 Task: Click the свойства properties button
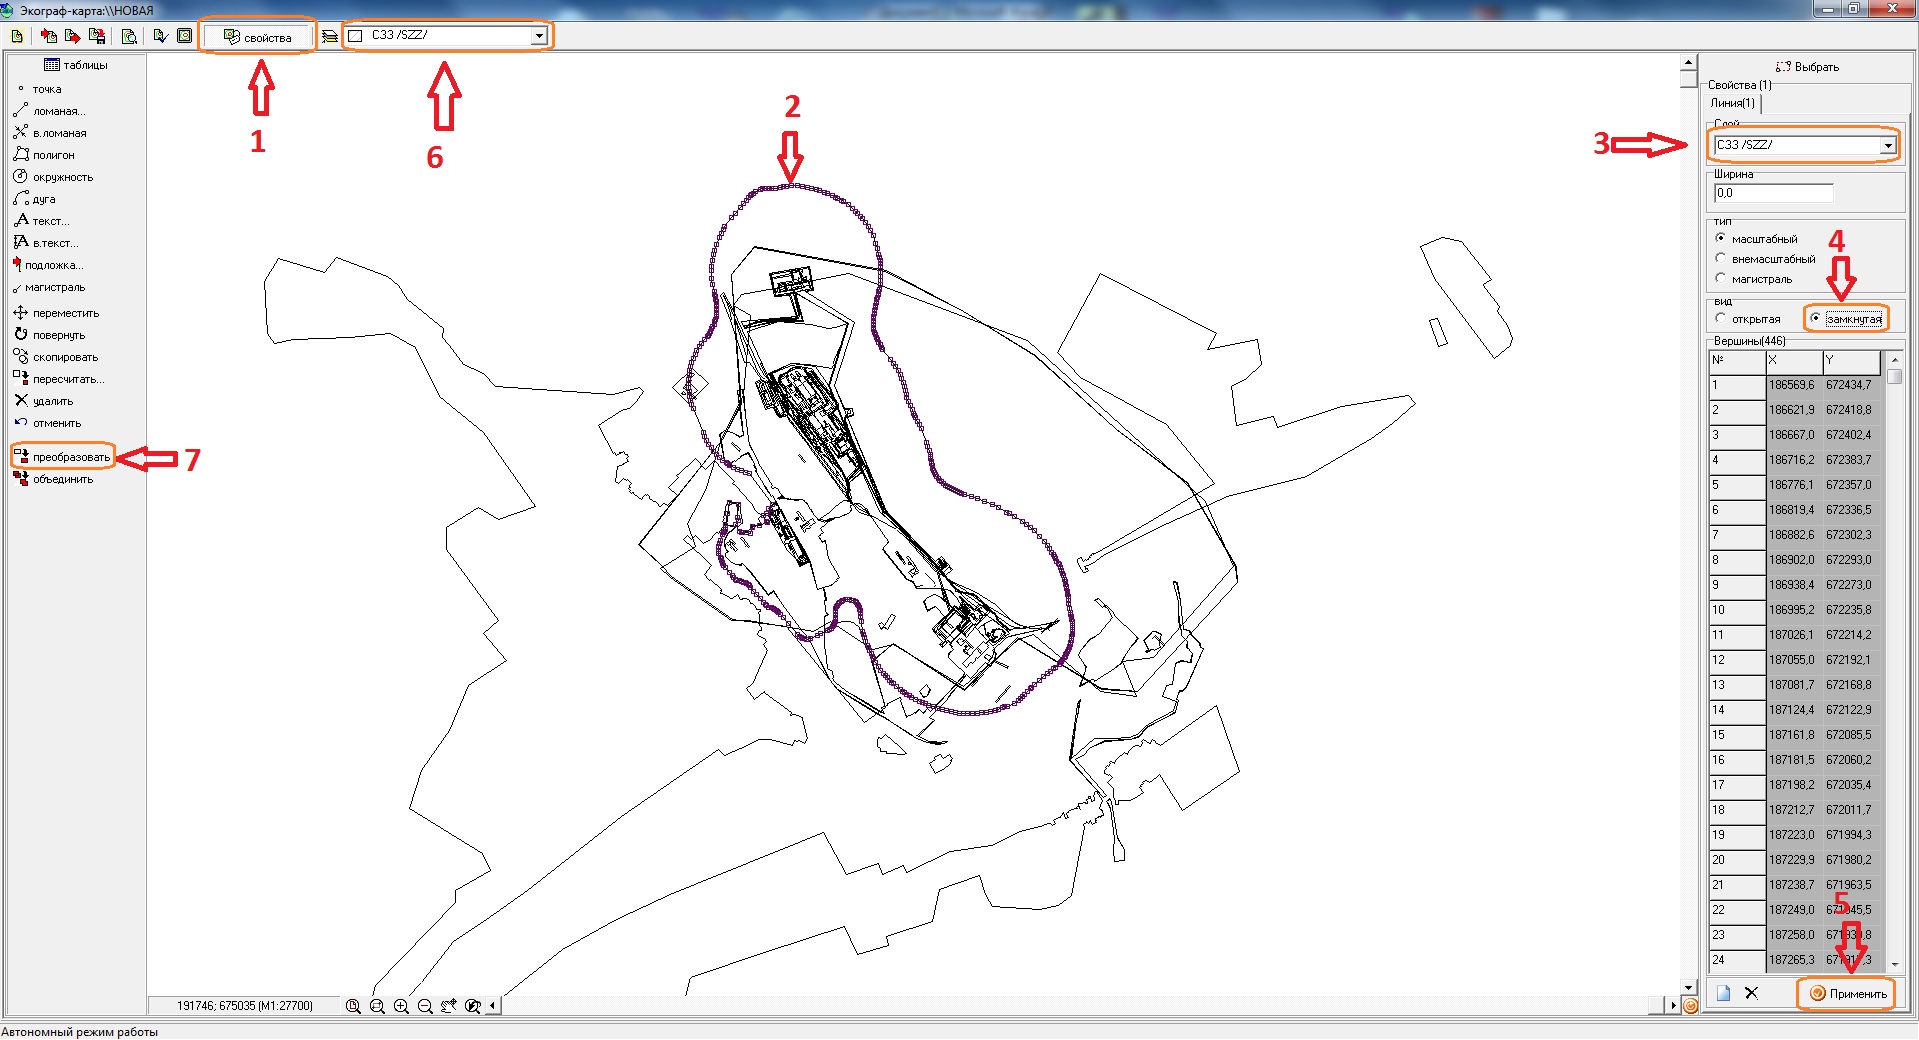258,37
